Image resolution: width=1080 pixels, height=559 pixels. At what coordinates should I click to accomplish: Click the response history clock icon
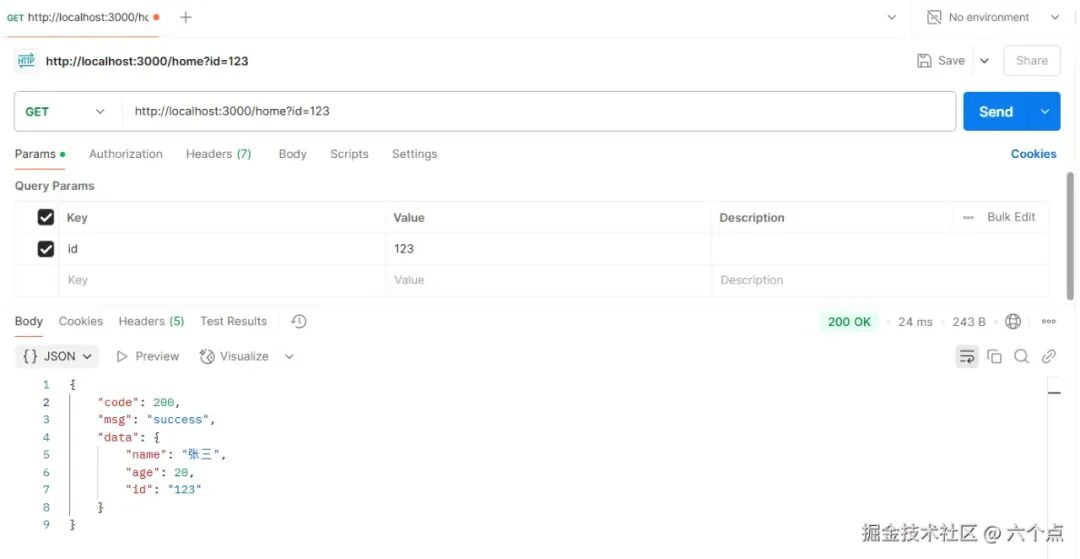pos(299,321)
